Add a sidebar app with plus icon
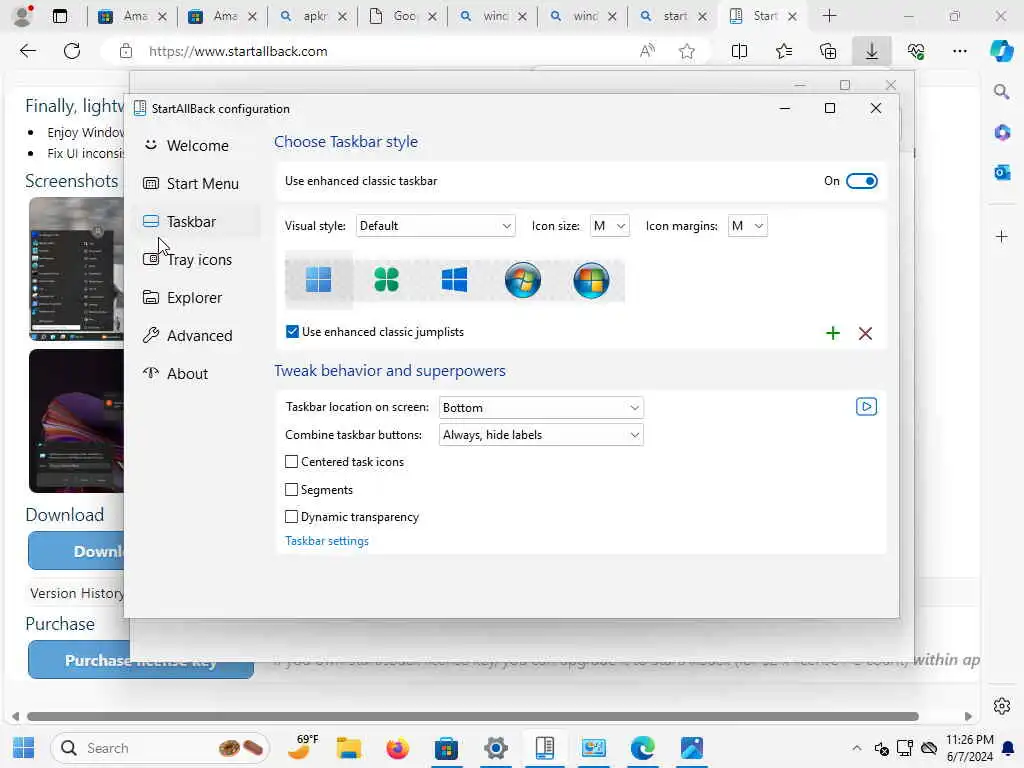This screenshot has width=1024, height=768. [x=1002, y=236]
